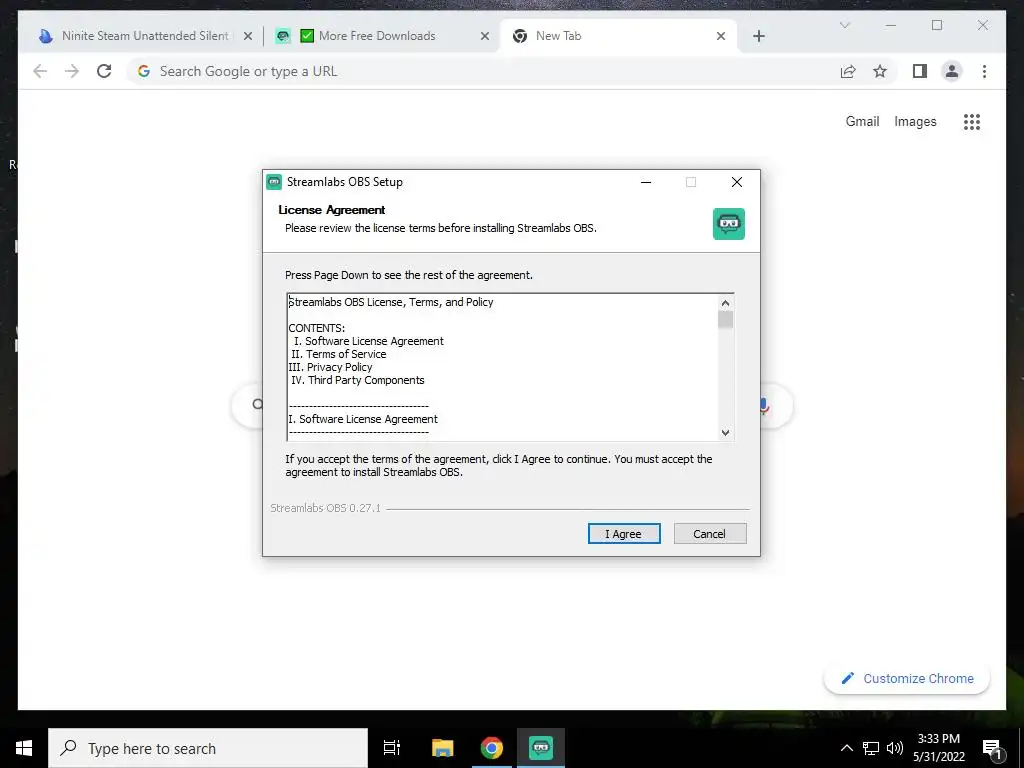Toggle Chrome side panel

pyautogui.click(x=920, y=71)
